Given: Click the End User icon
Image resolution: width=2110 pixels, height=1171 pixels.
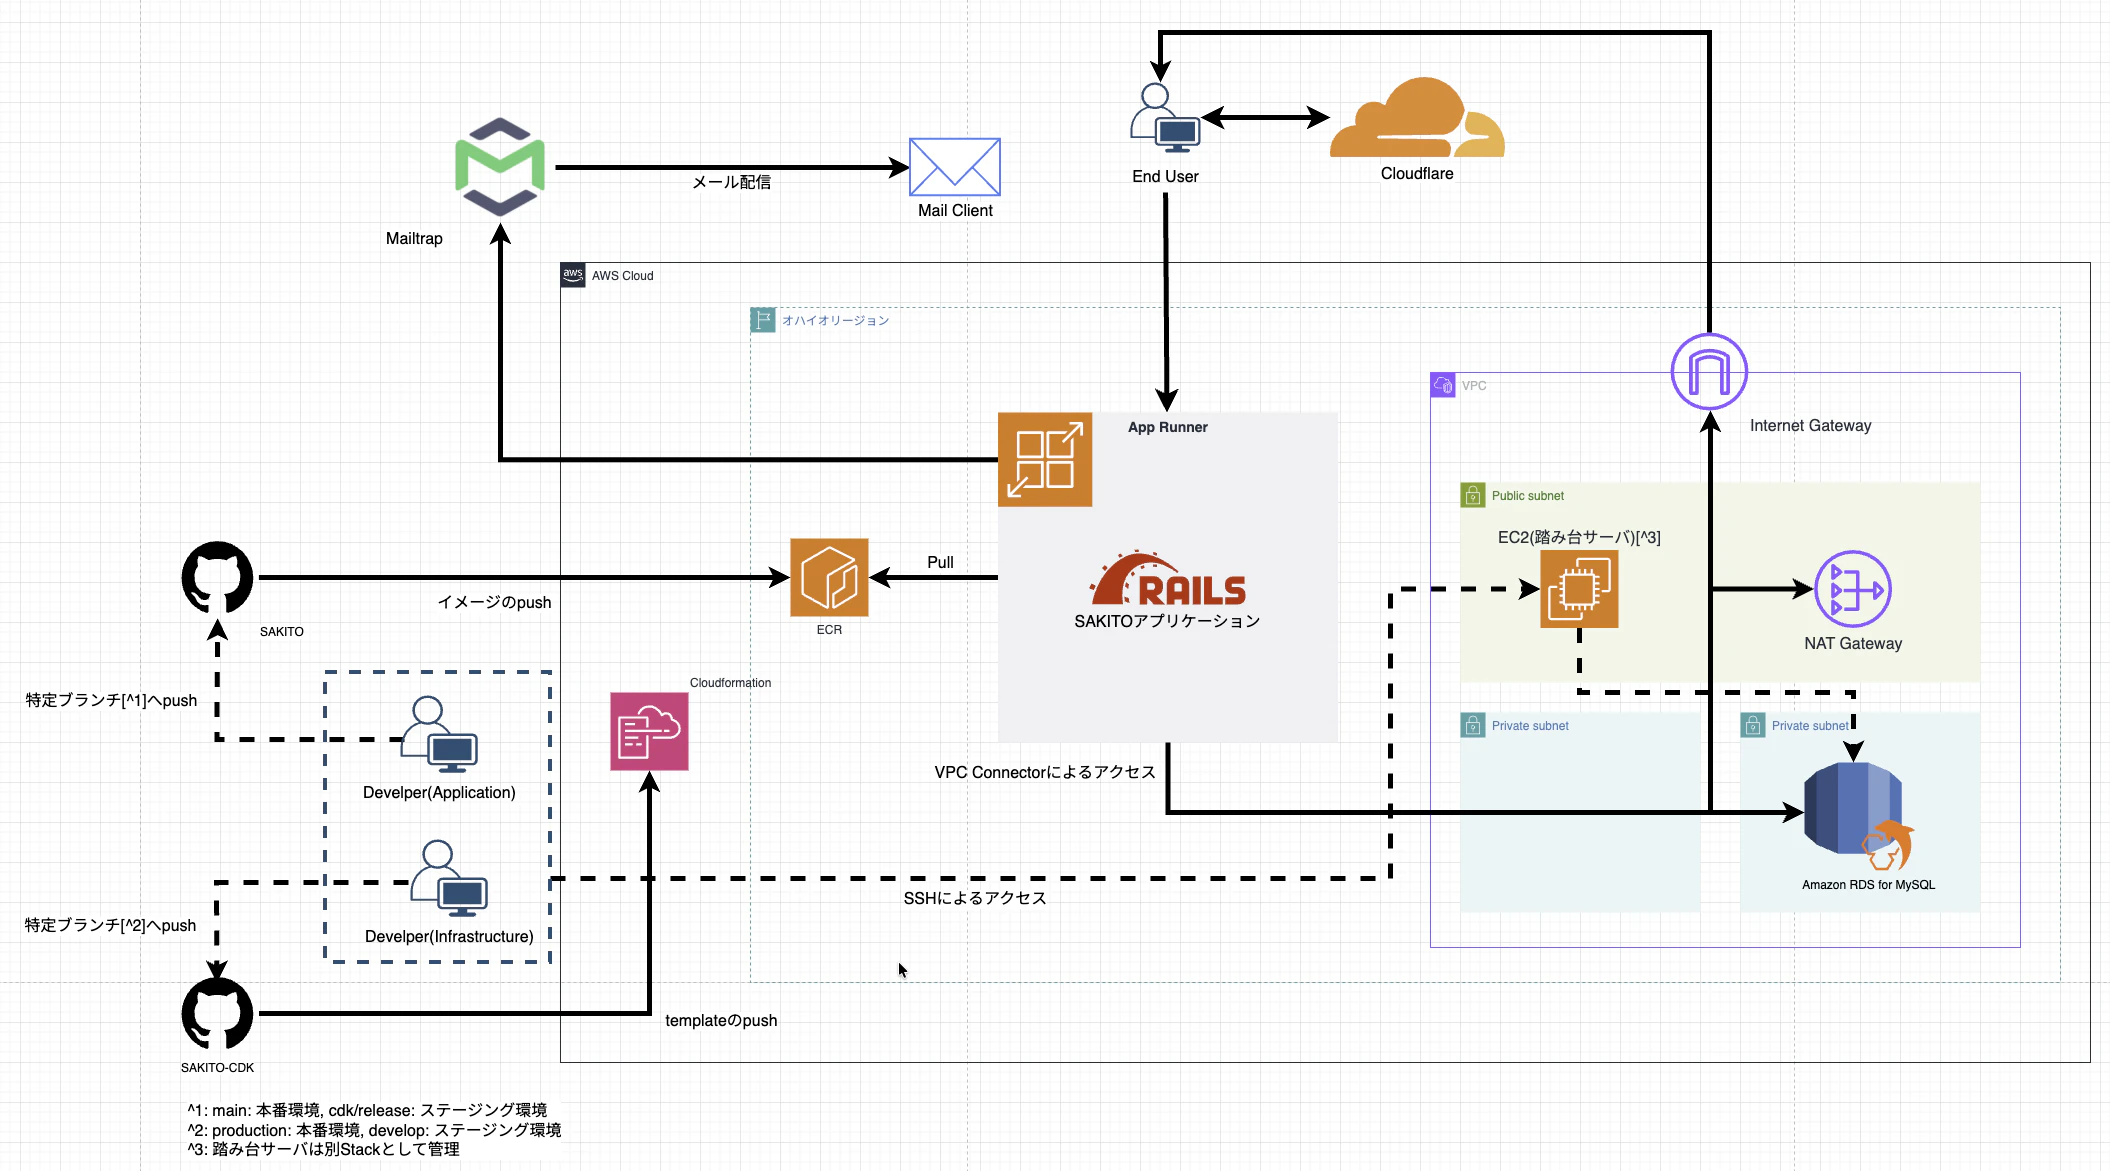Looking at the screenshot, I should pos(1164,118).
